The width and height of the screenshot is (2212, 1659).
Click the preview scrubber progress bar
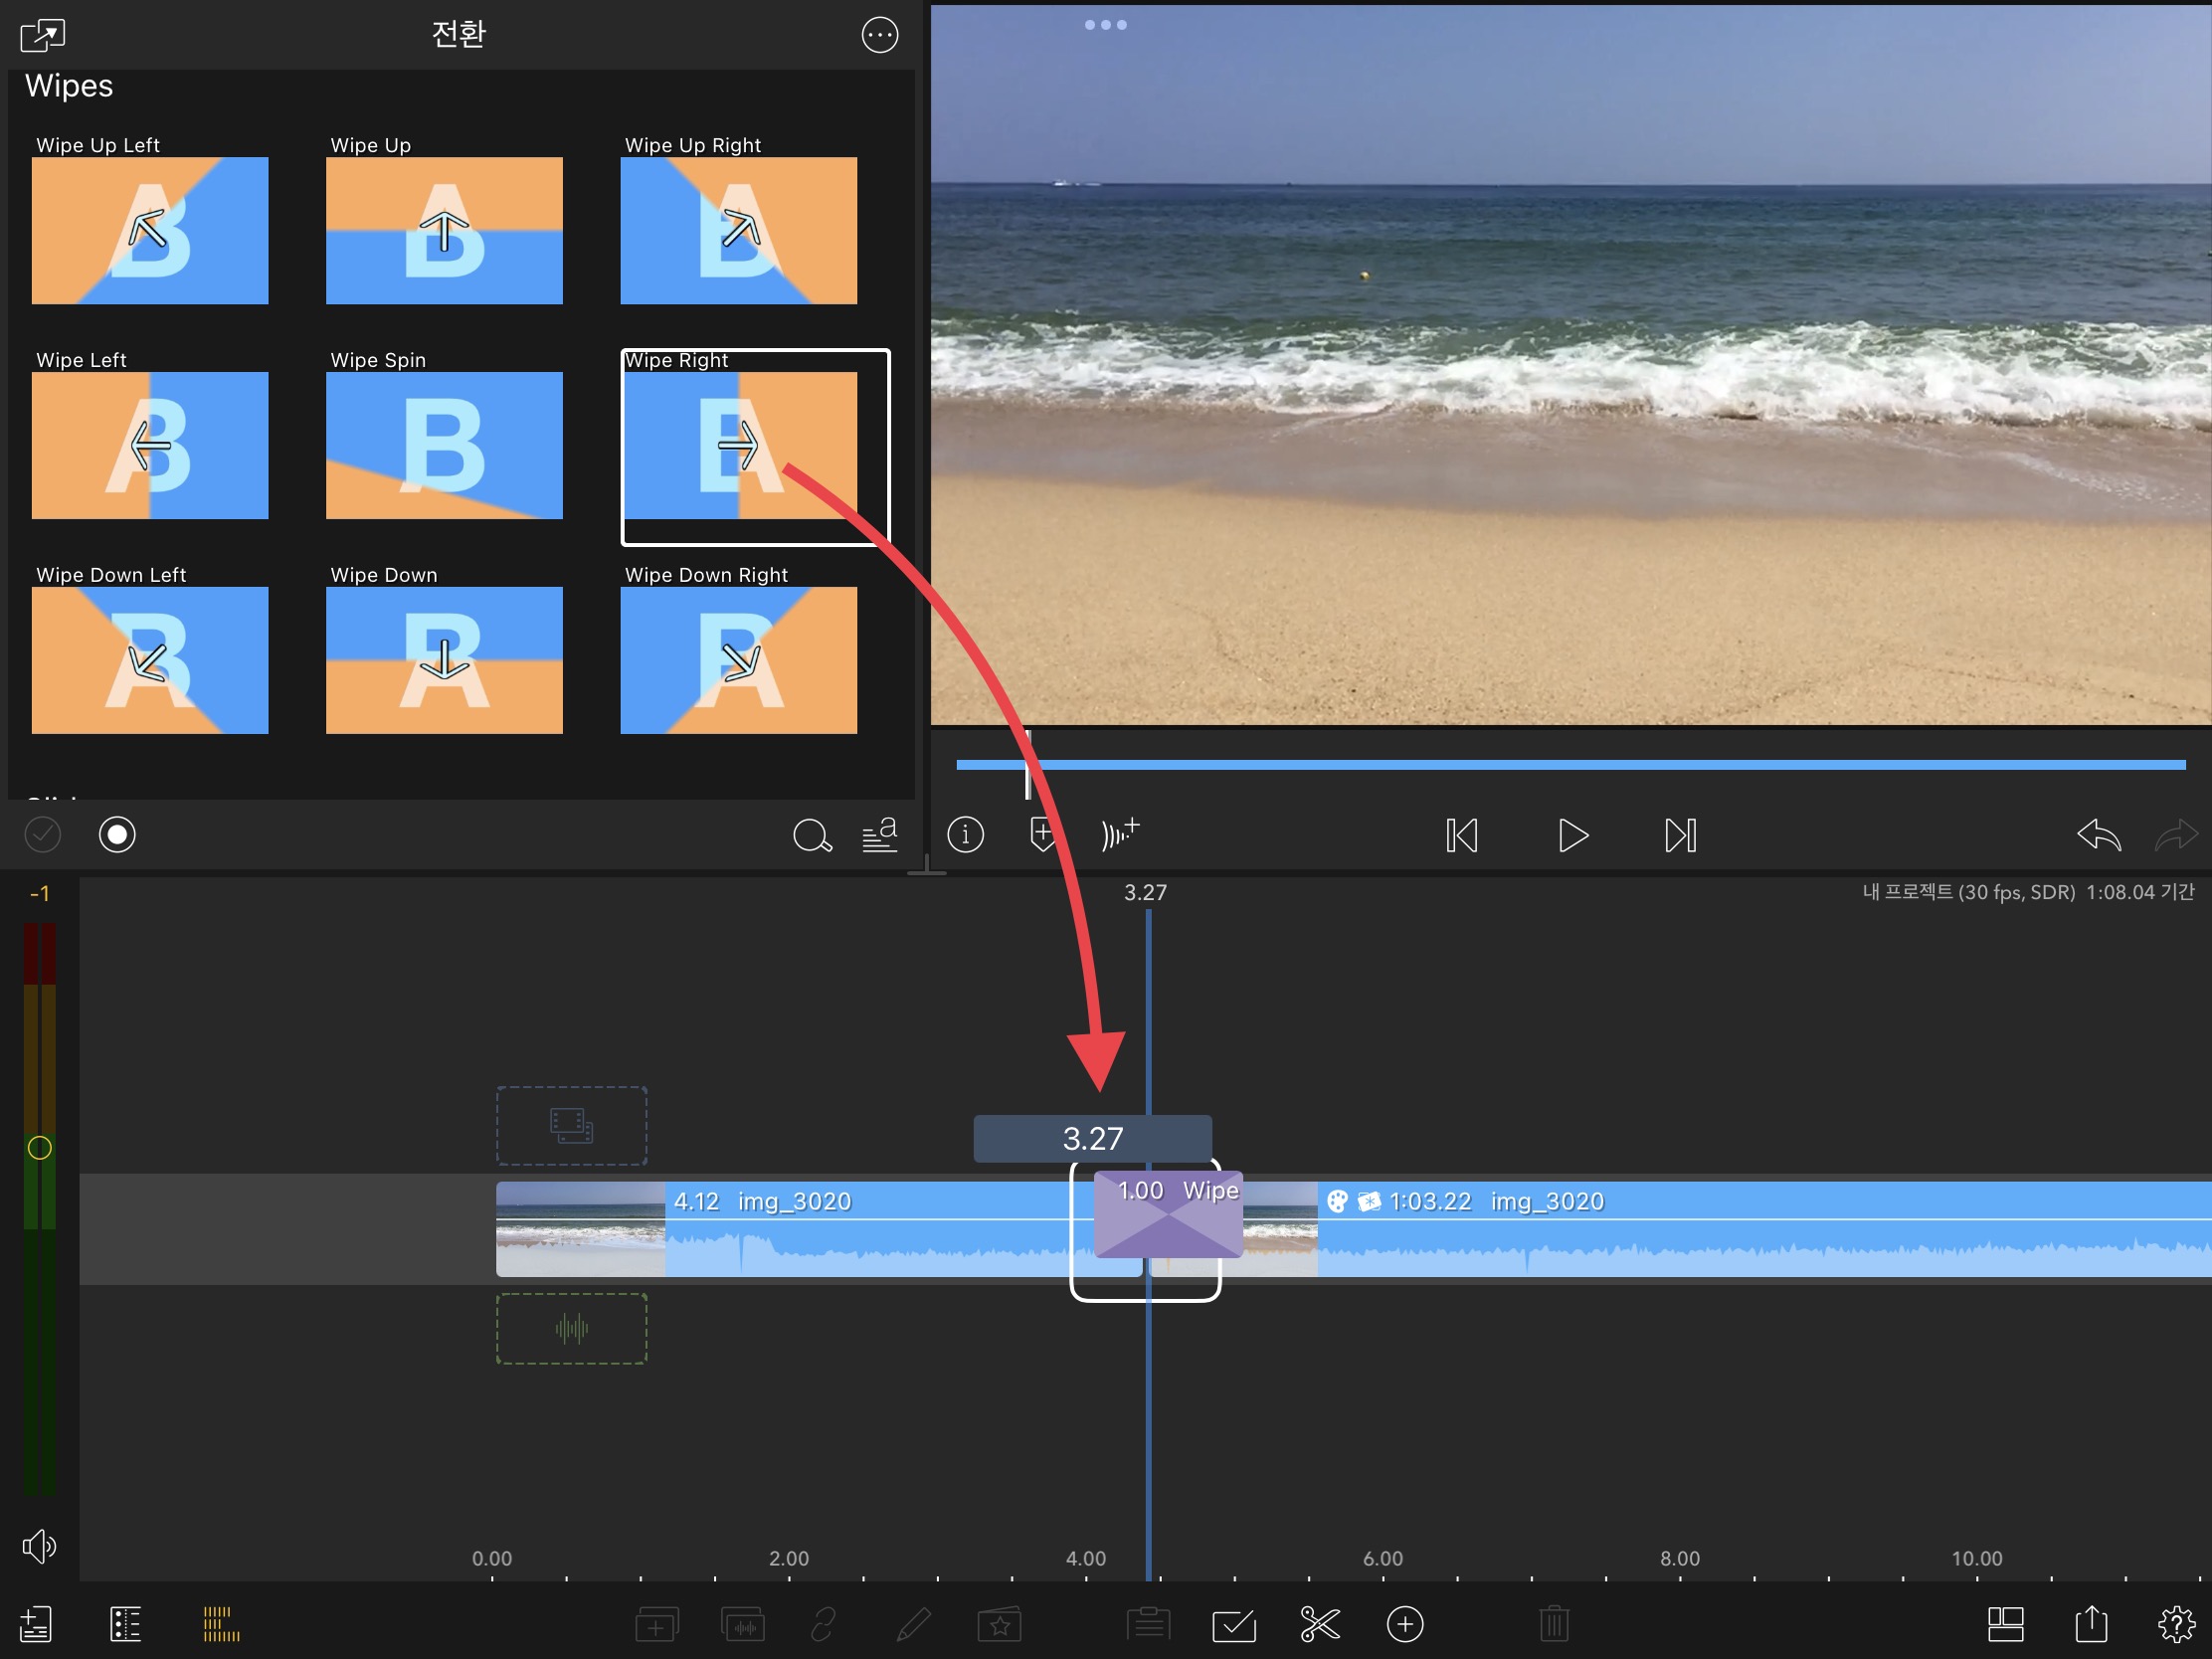coord(1570,765)
